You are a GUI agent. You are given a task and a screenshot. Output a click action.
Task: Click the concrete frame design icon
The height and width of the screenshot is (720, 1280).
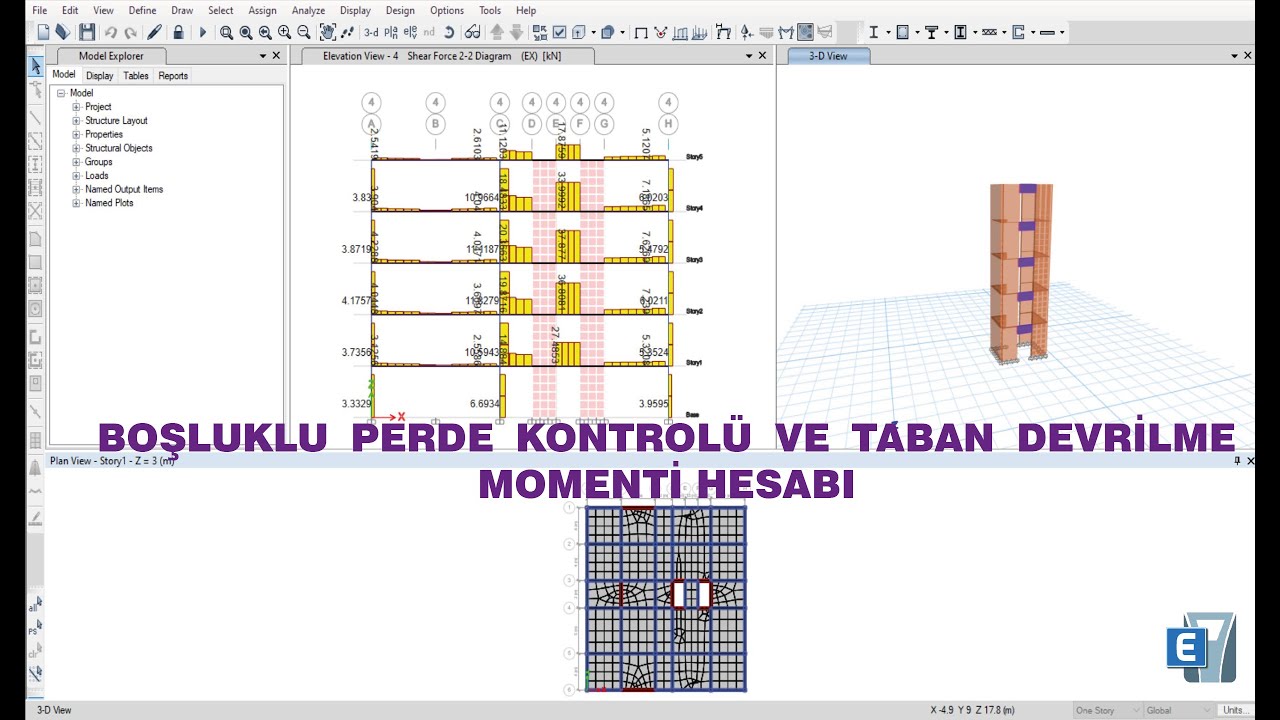[x=902, y=32]
